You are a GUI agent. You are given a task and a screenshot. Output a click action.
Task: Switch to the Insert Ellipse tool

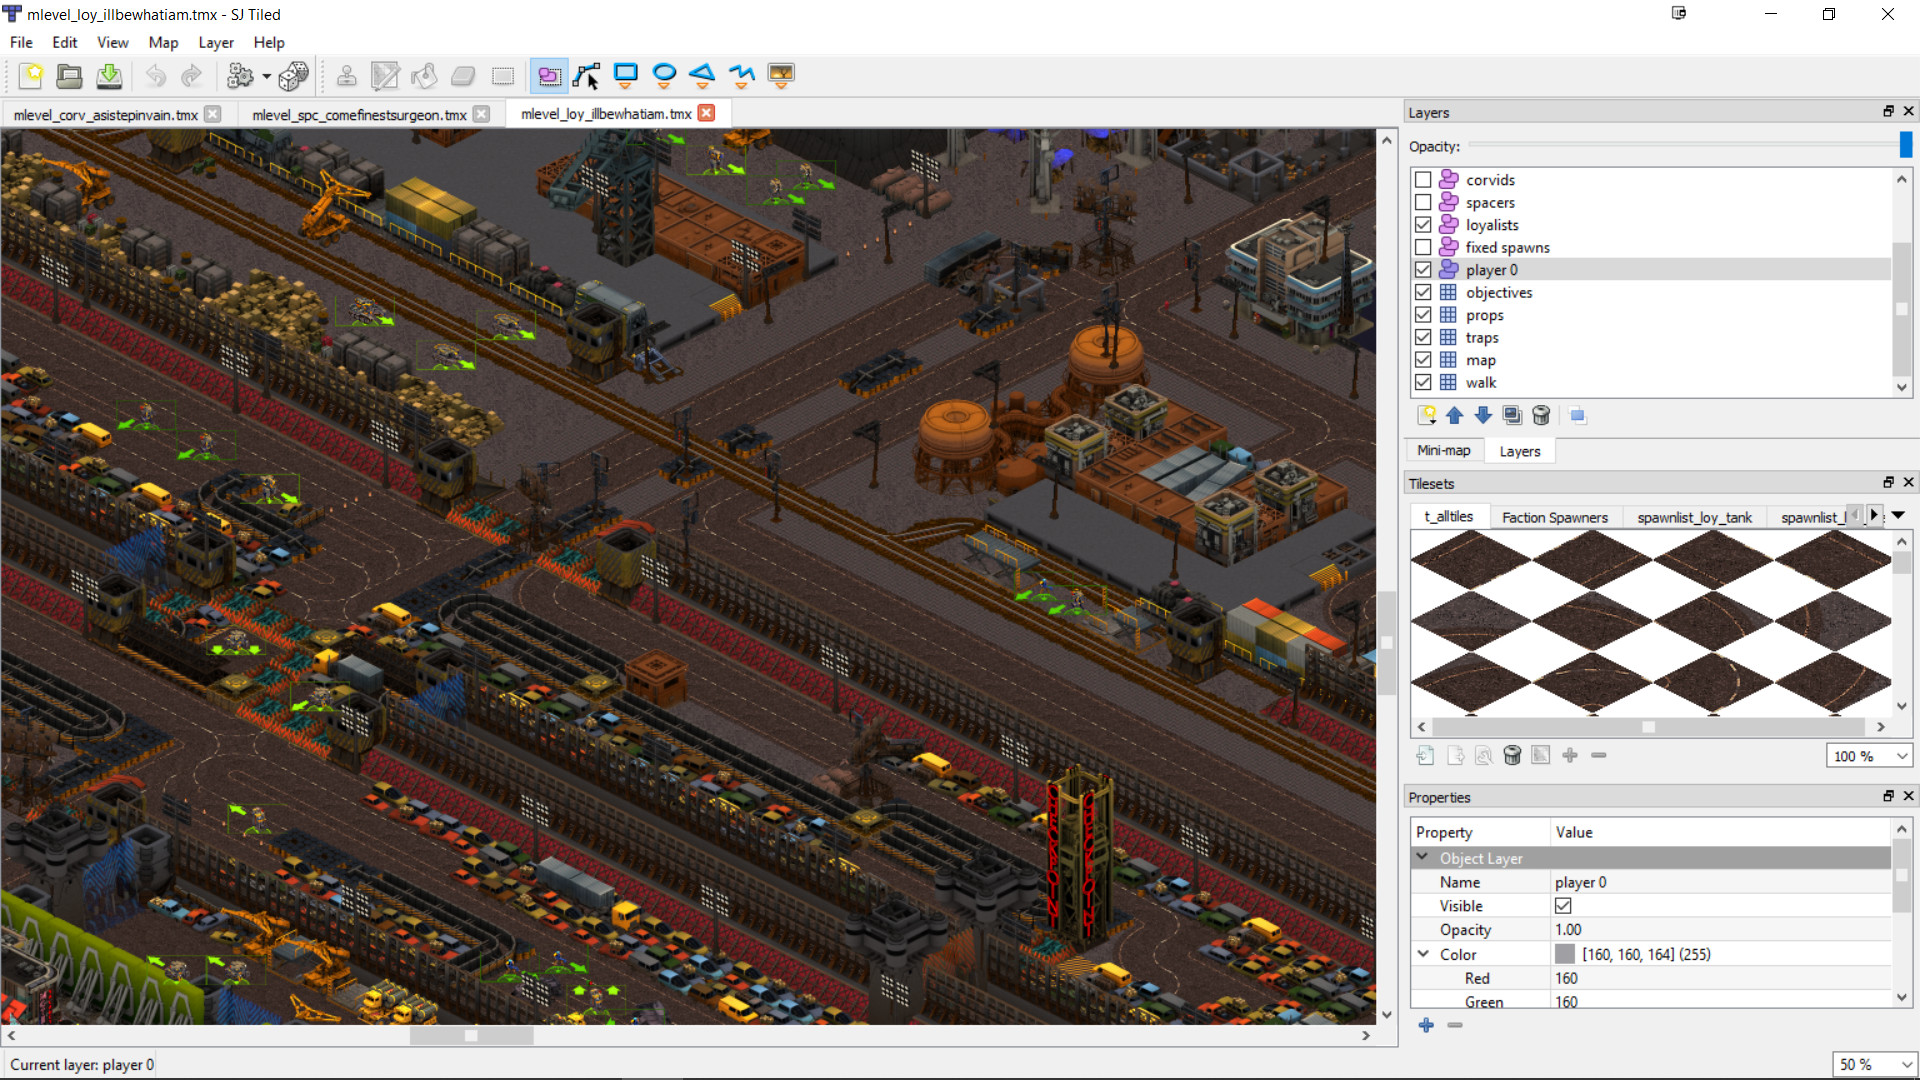[x=664, y=75]
